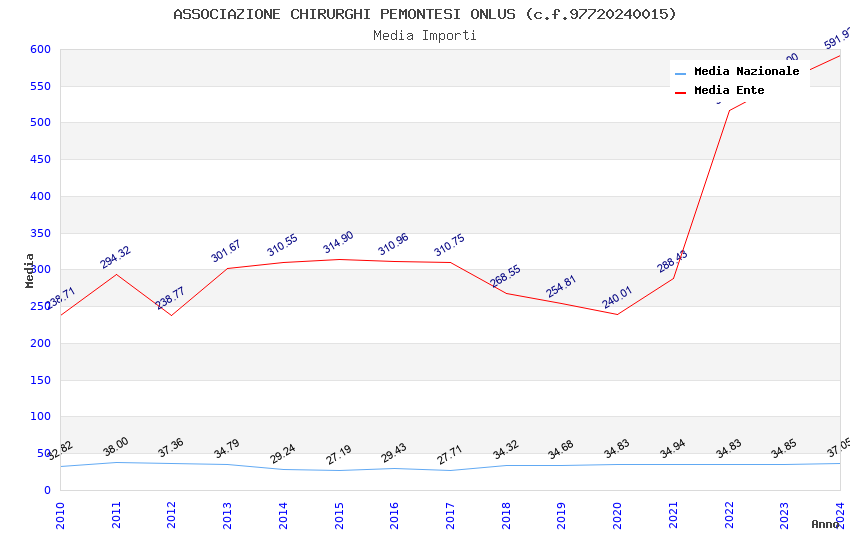Image resolution: width=850 pixels, height=550 pixels.
Task: Click the national average label 29.24
Action: point(282,454)
